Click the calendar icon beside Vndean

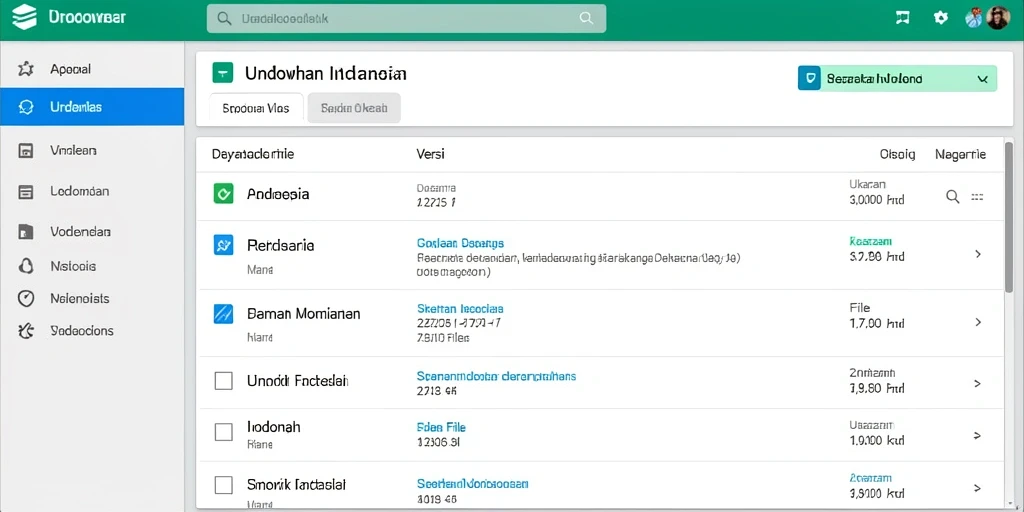(x=26, y=151)
